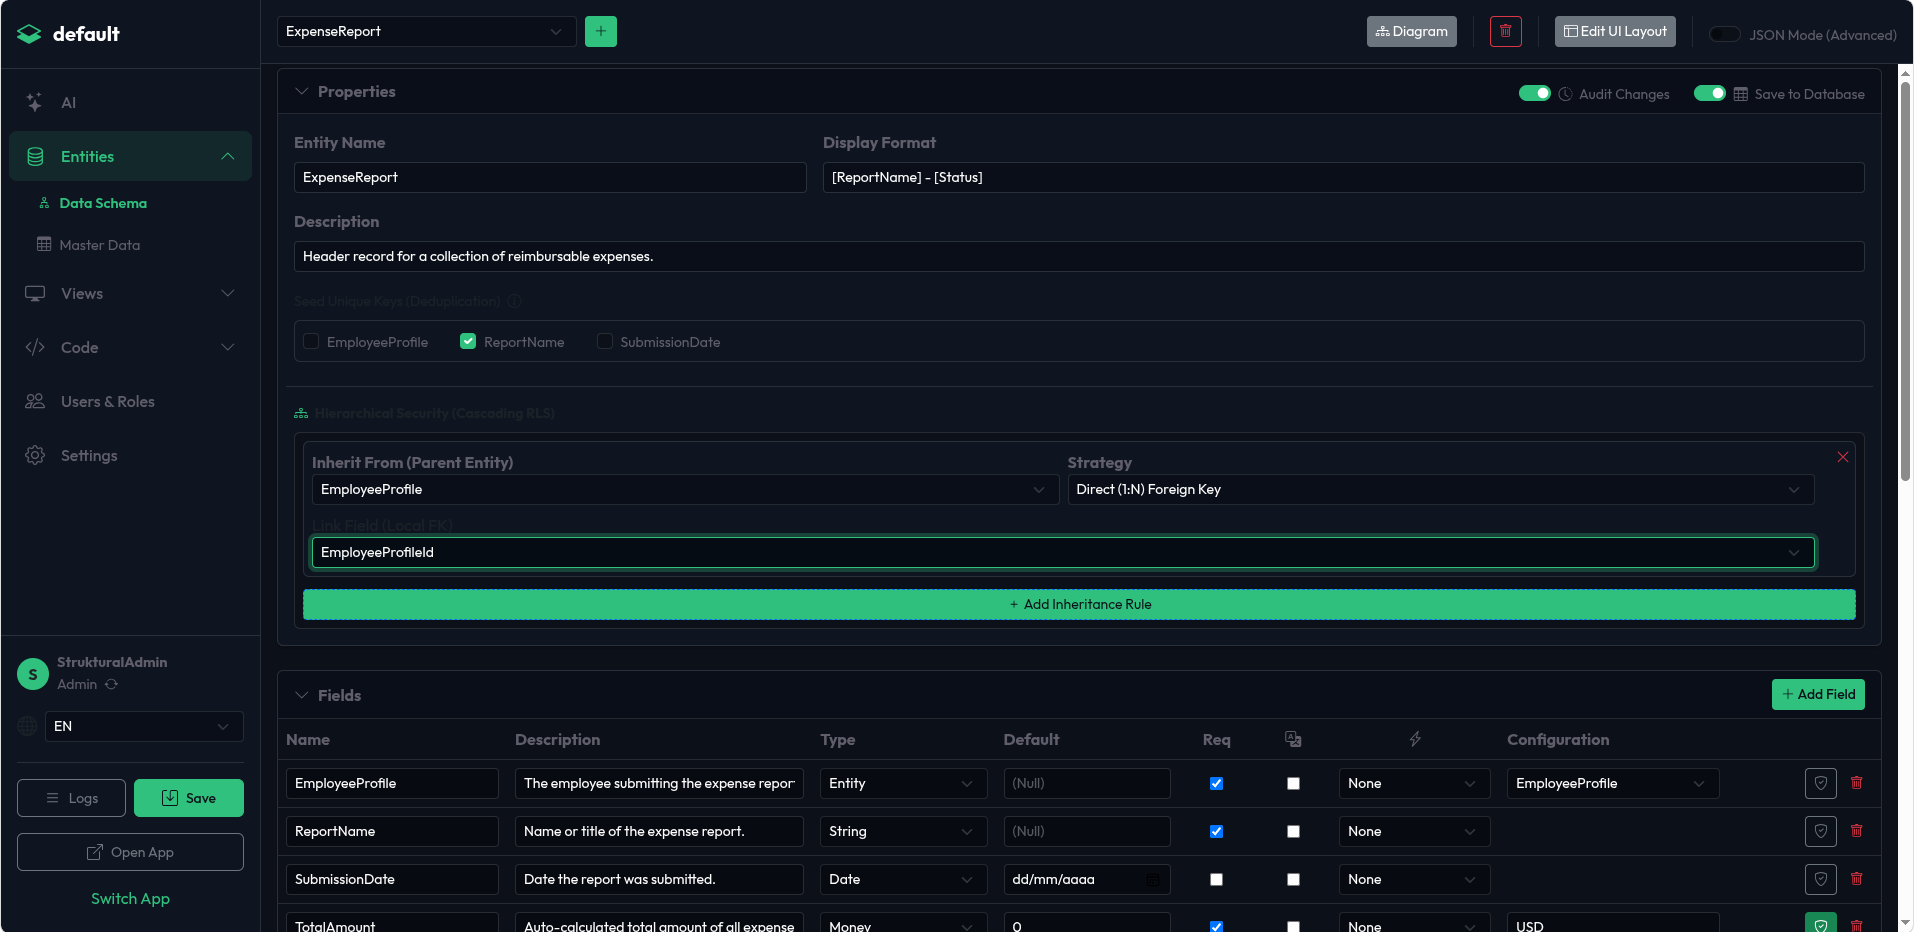Click the Open App button
The height and width of the screenshot is (932, 1917).
(x=130, y=852)
